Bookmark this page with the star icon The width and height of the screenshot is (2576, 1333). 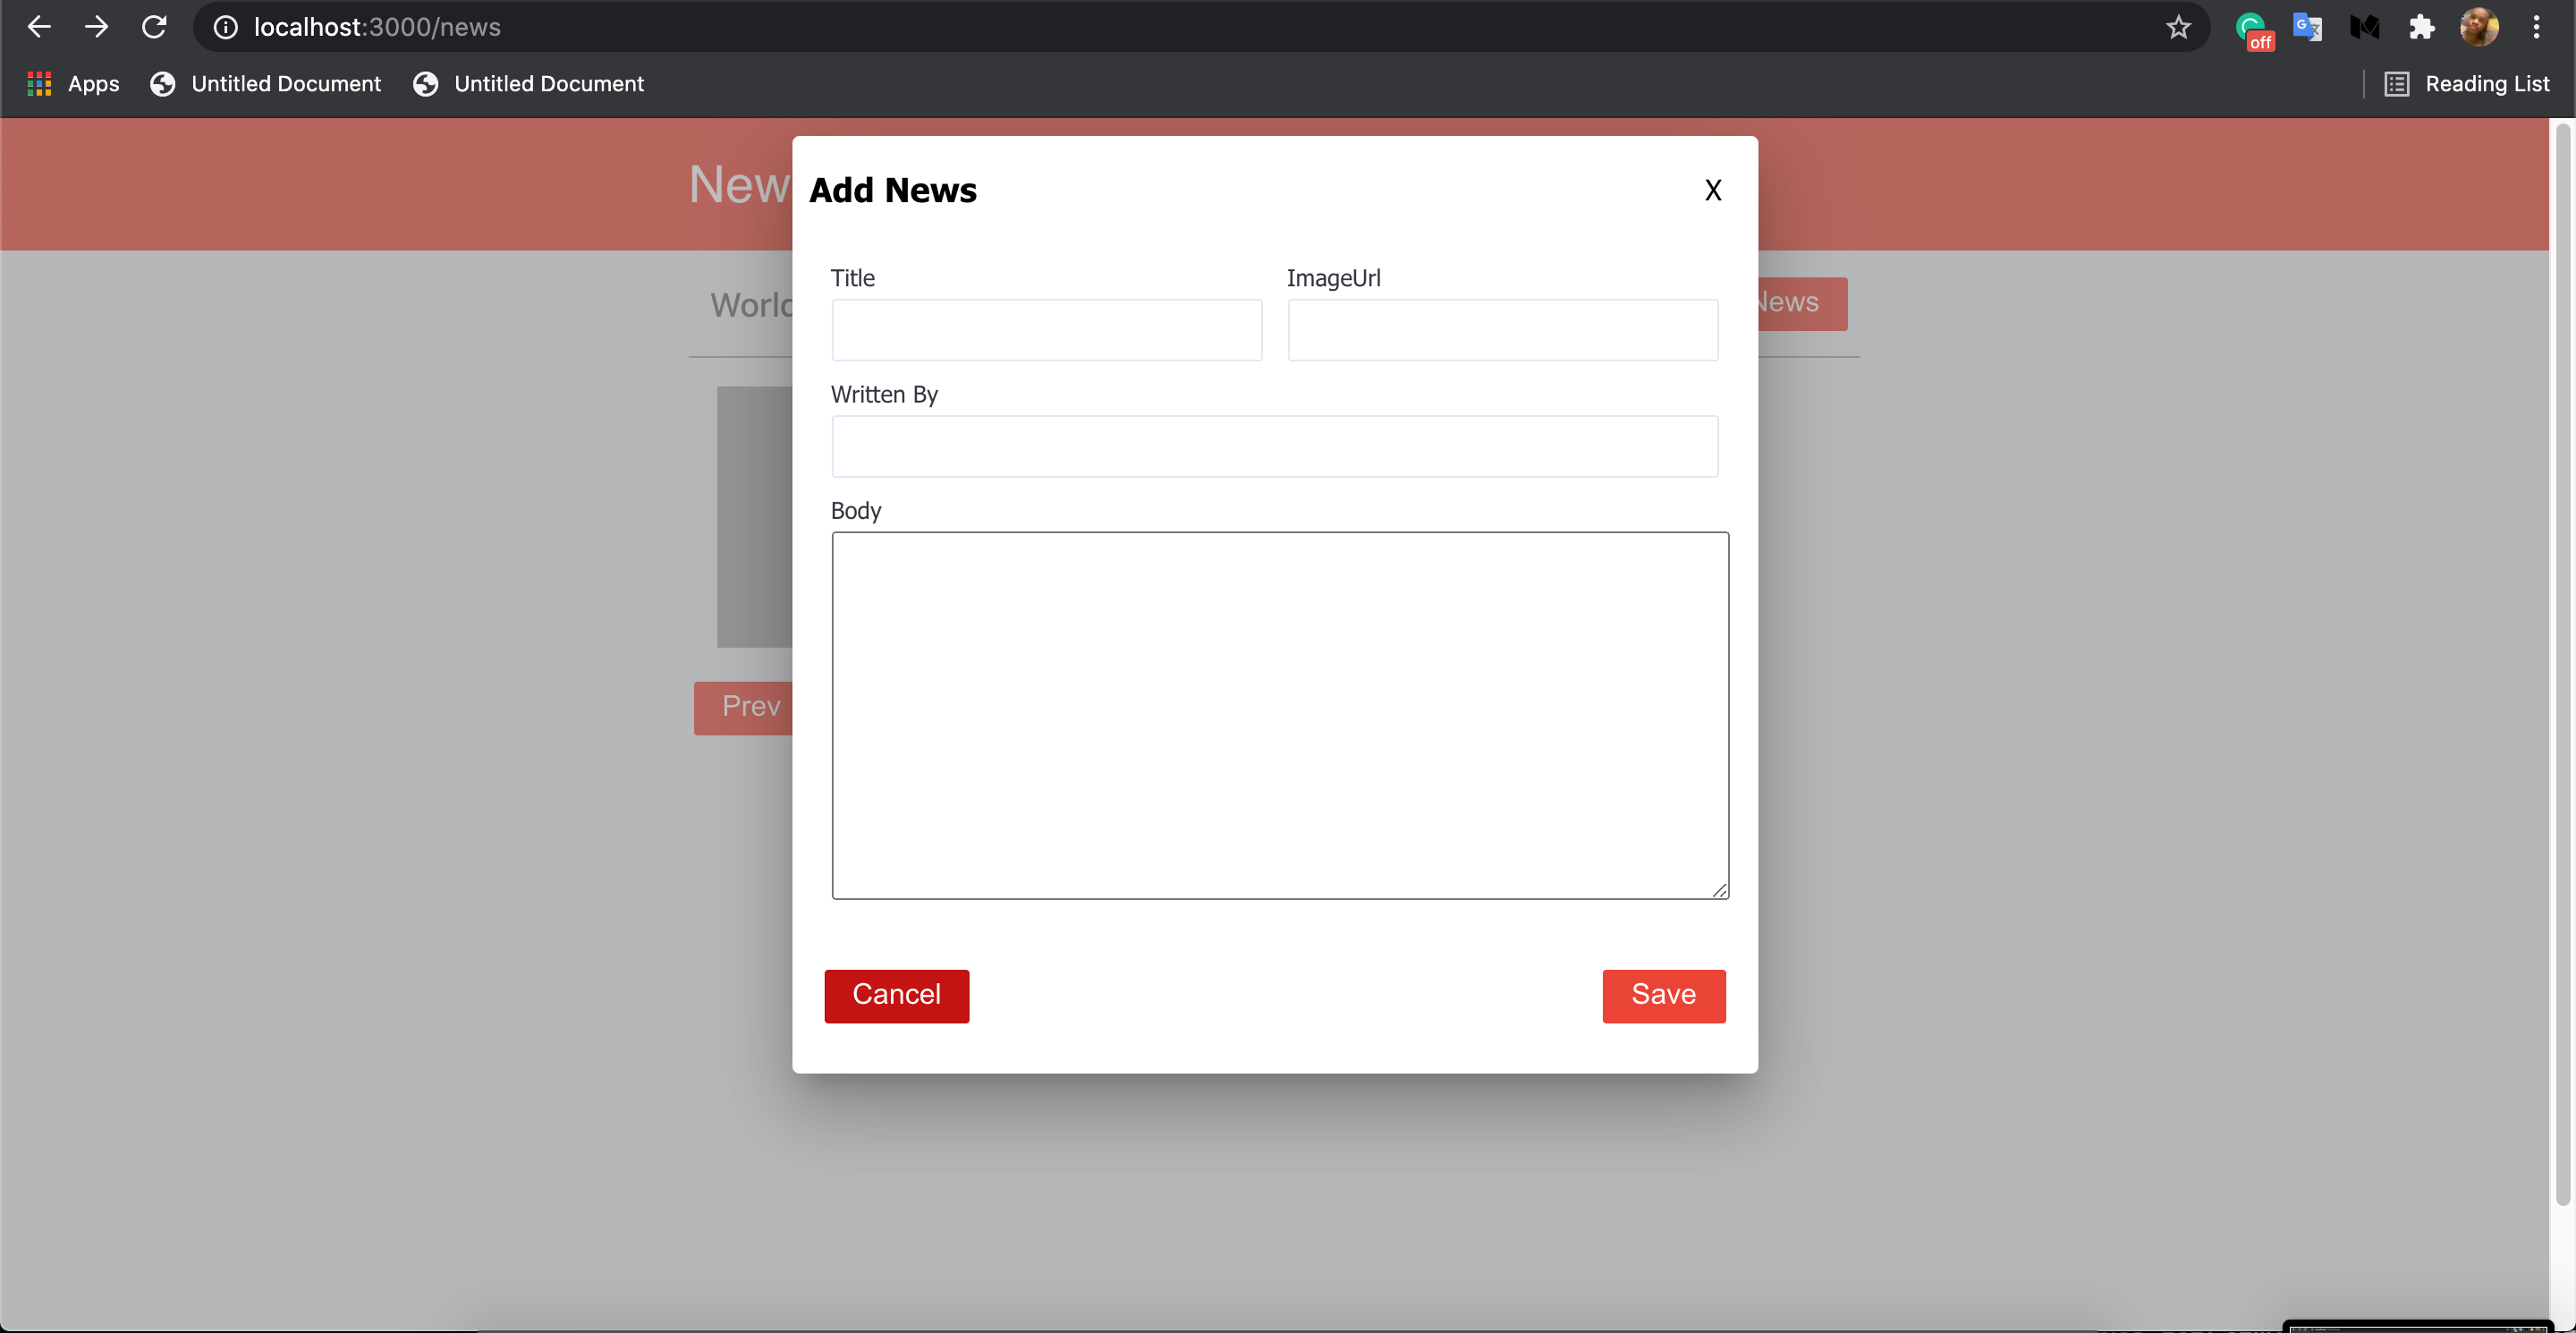(2180, 27)
